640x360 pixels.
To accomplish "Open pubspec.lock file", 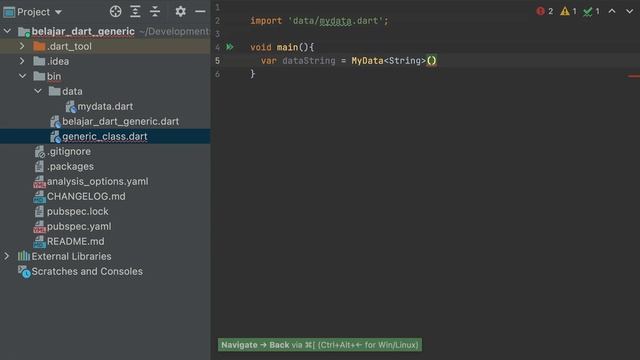I will pos(78,211).
